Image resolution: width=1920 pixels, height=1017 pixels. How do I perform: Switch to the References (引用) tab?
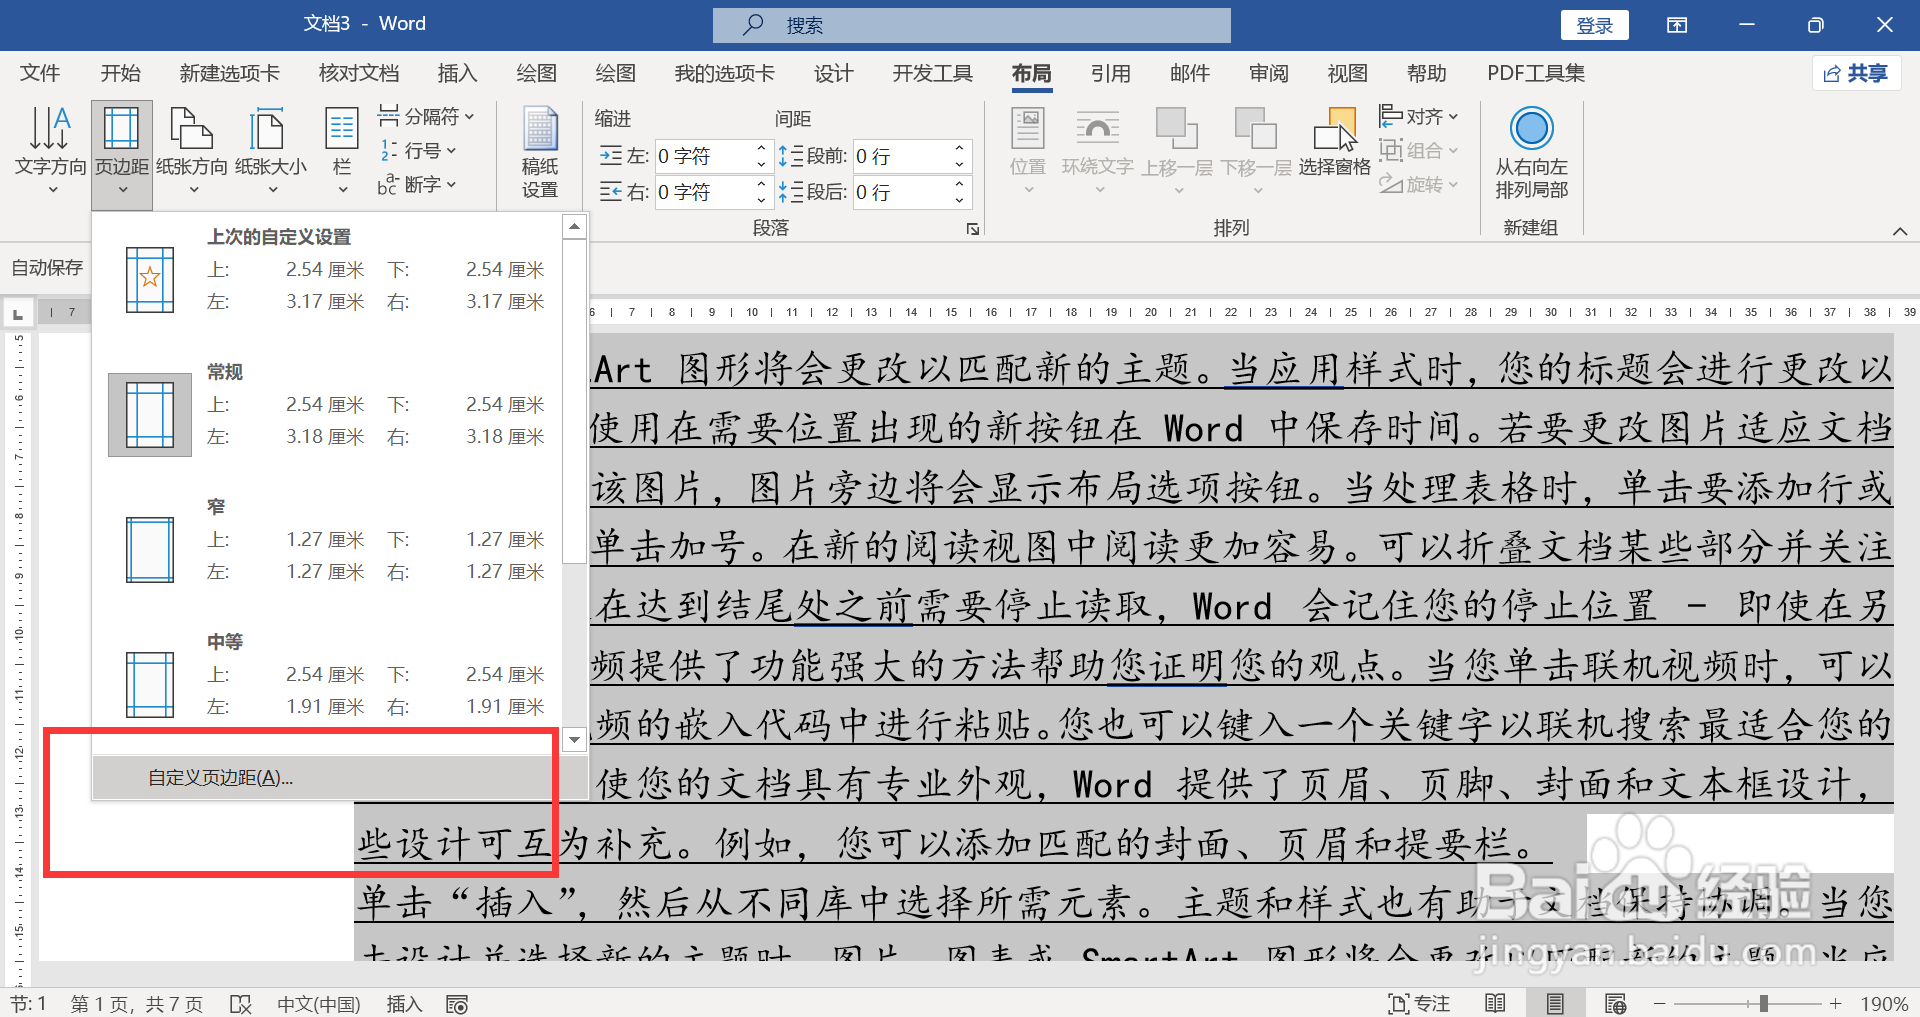(1111, 73)
